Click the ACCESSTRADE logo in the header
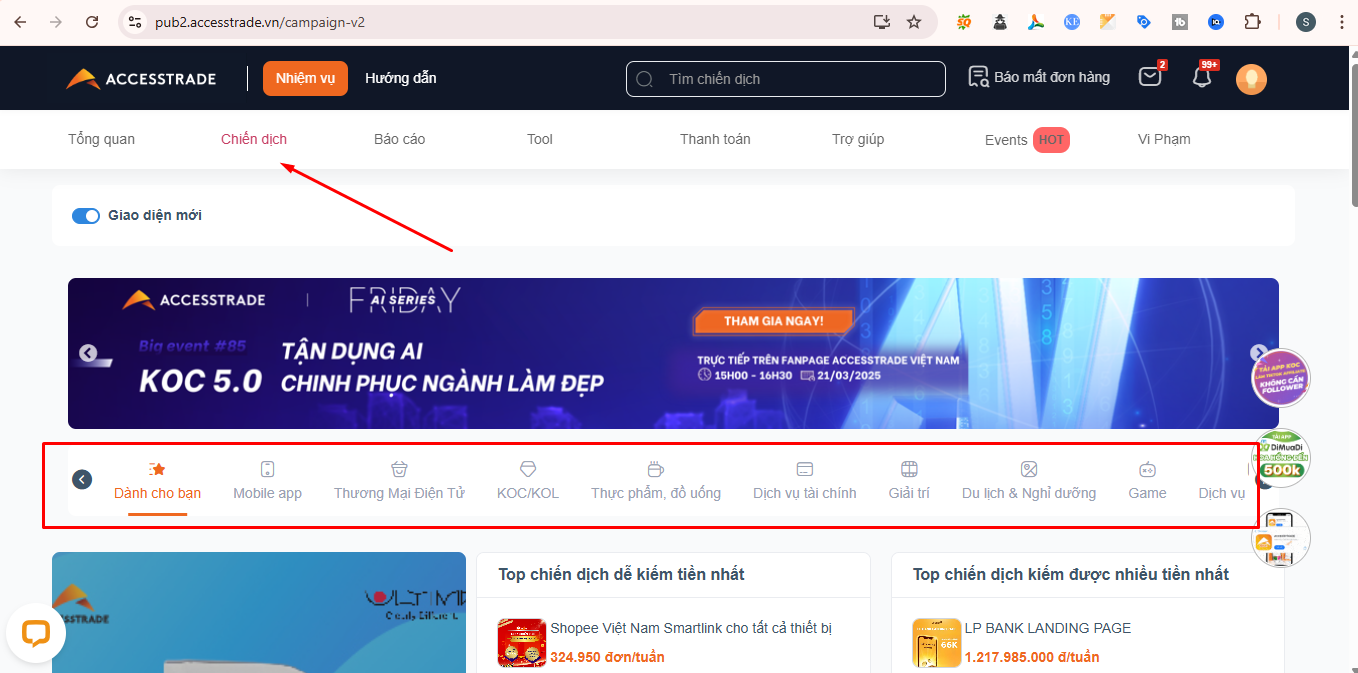This screenshot has width=1358, height=673. 141,79
